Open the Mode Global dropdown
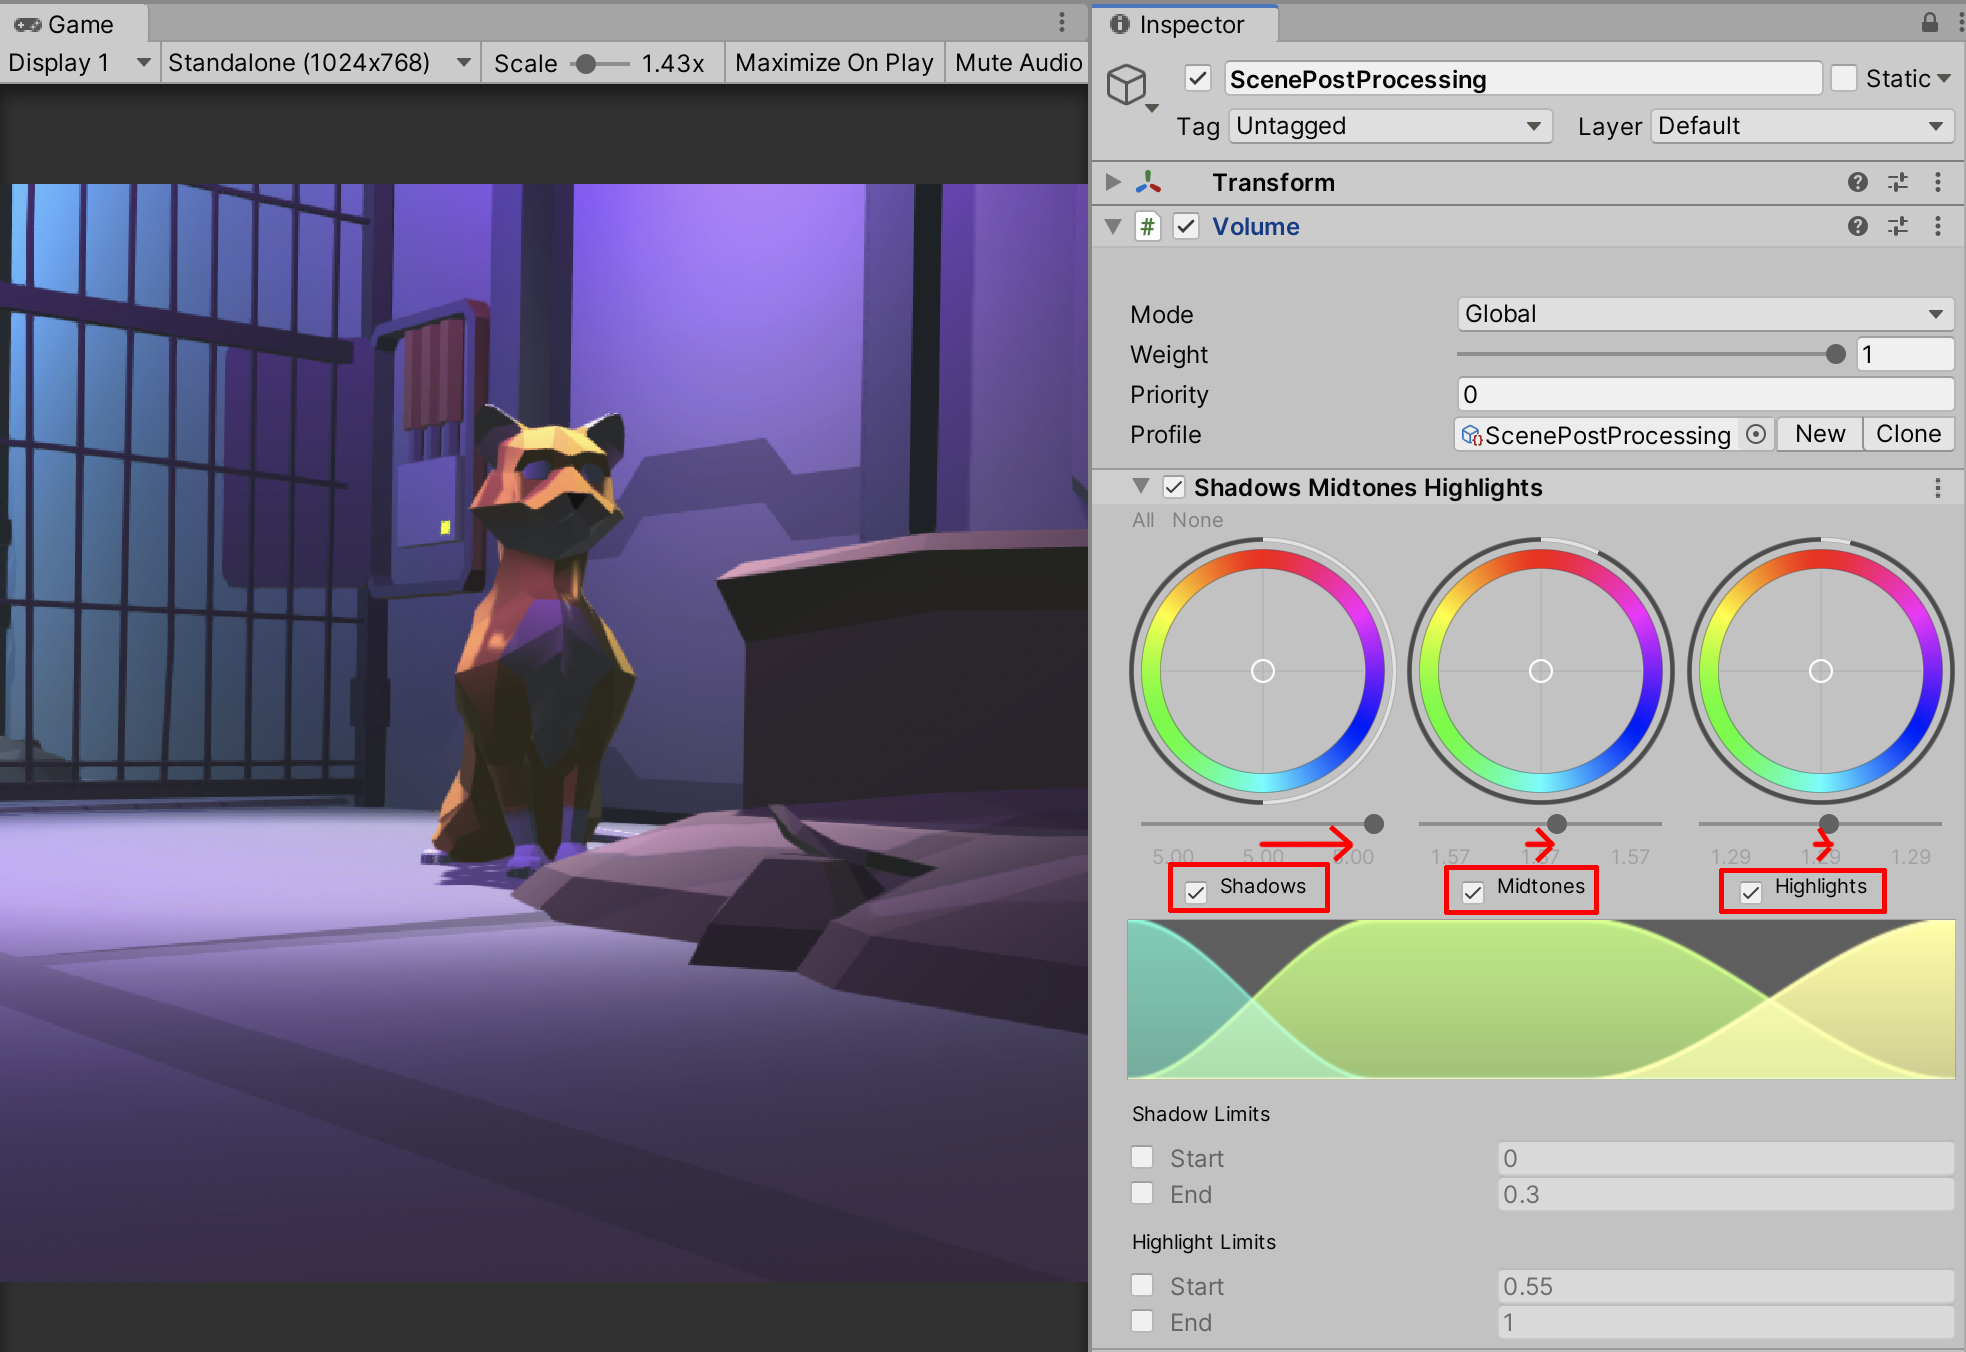Screen dimensions: 1966x1352 (x=1704, y=314)
